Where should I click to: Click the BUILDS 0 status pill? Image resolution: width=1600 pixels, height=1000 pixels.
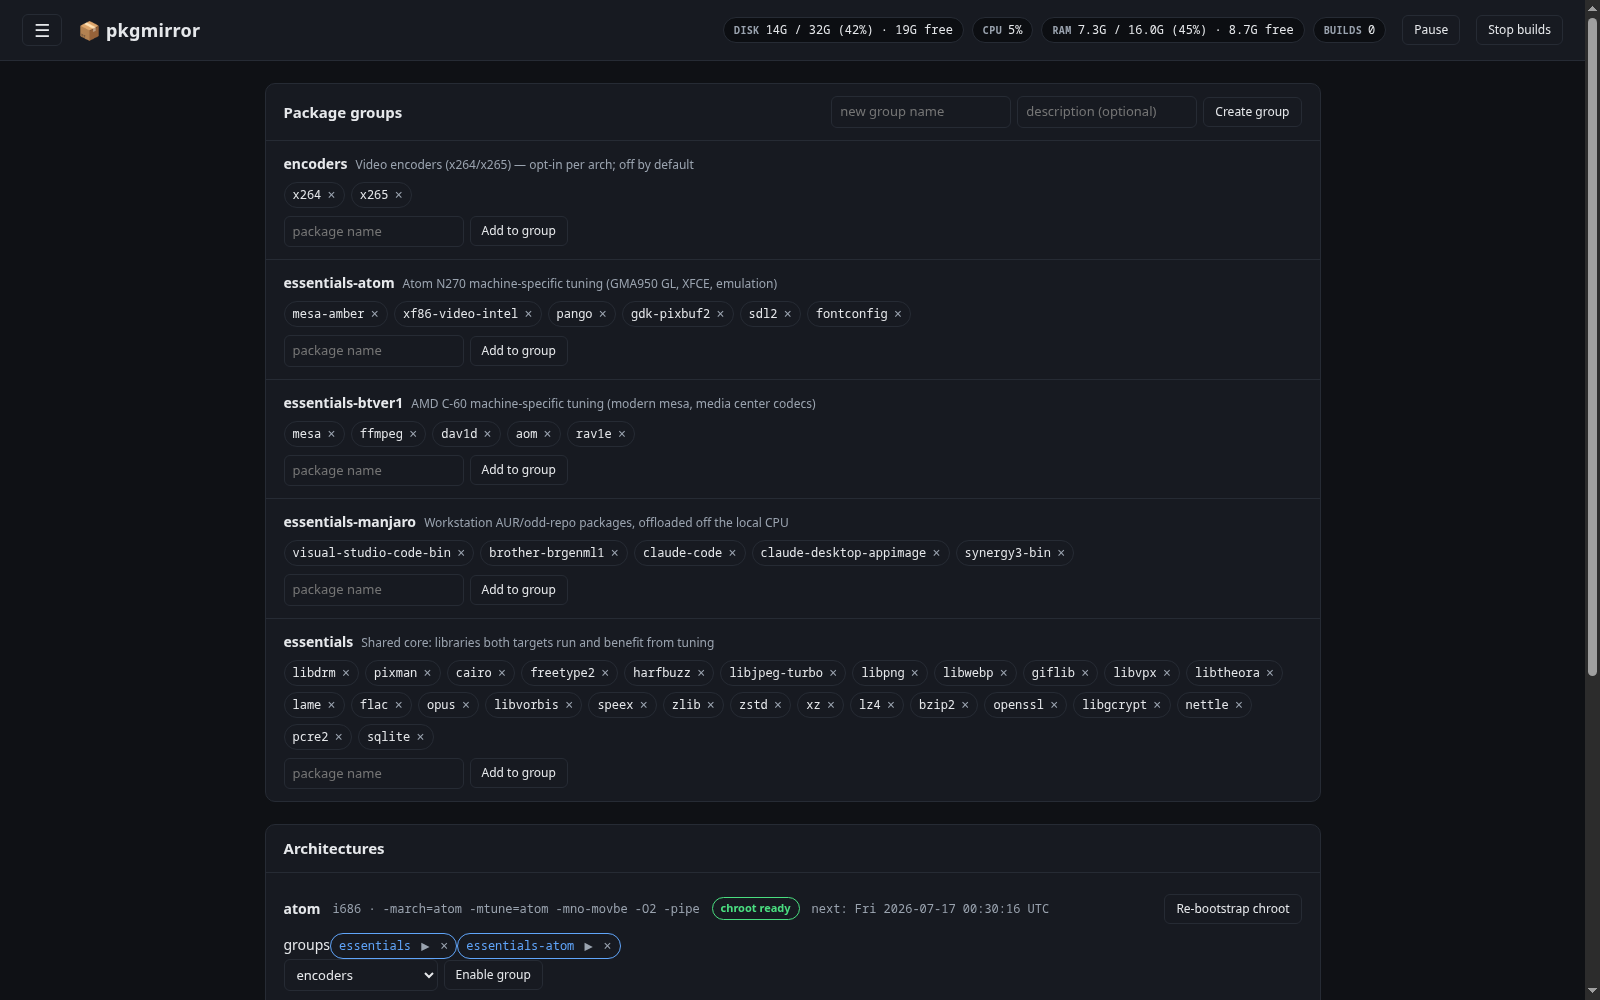[x=1349, y=30]
